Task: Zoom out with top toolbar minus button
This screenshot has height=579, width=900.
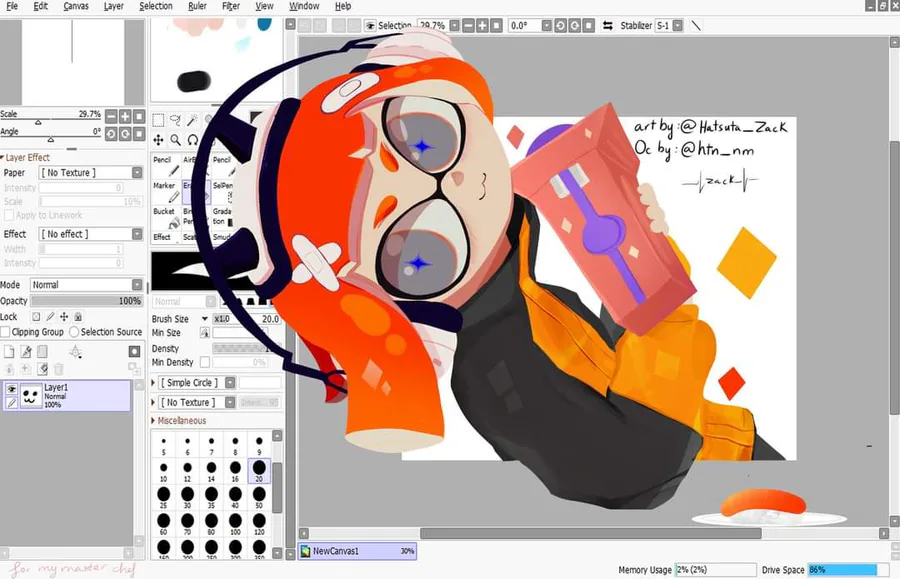Action: point(468,26)
